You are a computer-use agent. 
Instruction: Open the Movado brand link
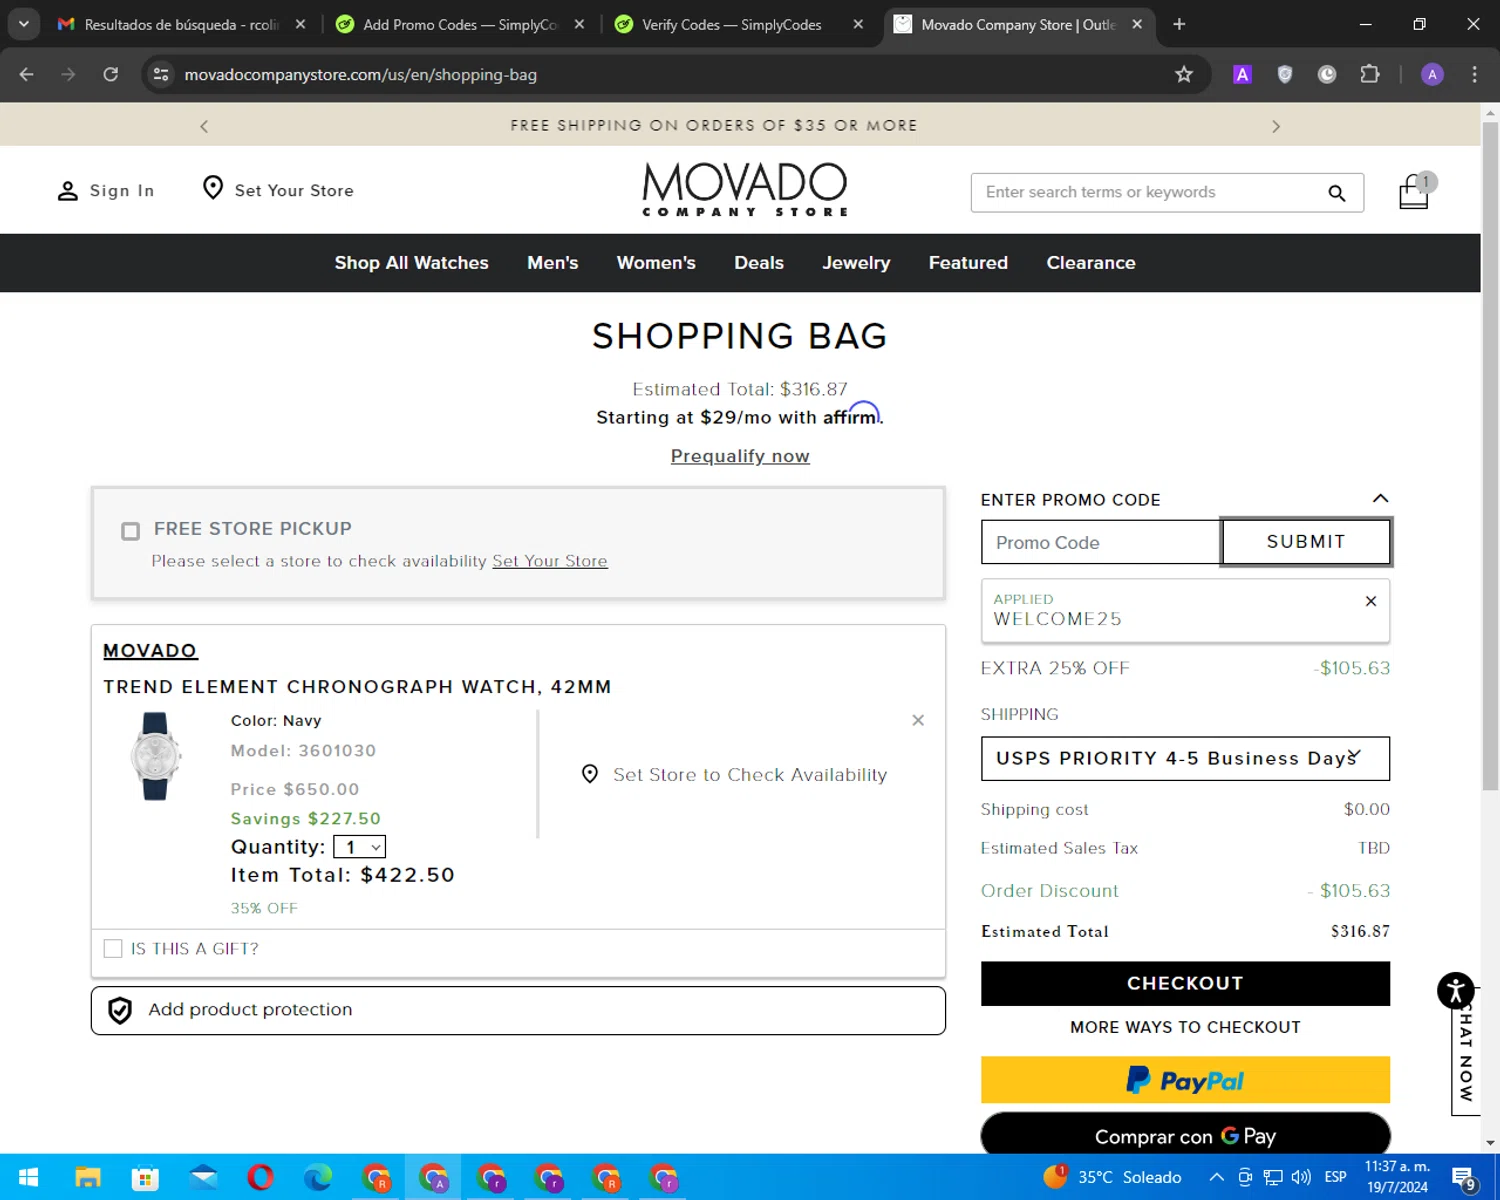point(150,651)
